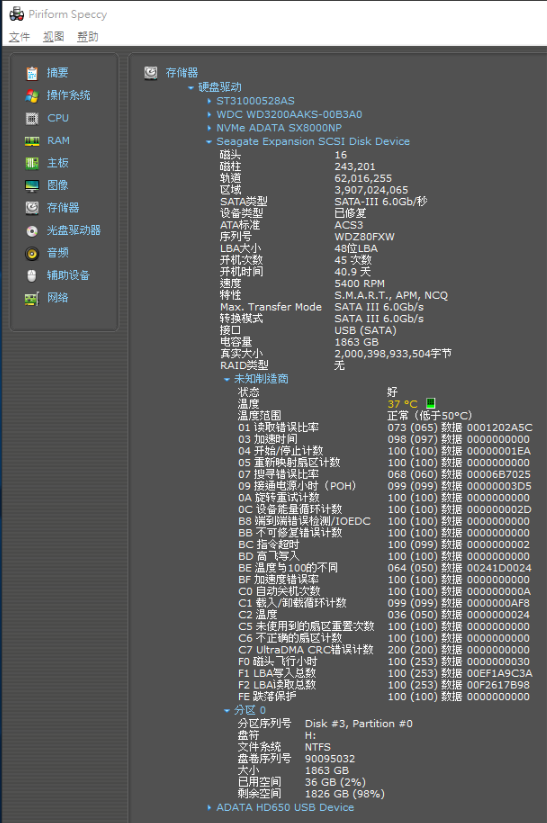Viewport: 547px width, 823px height.
Task: Go to the 光盘驱动器 section label
Action: (74, 230)
